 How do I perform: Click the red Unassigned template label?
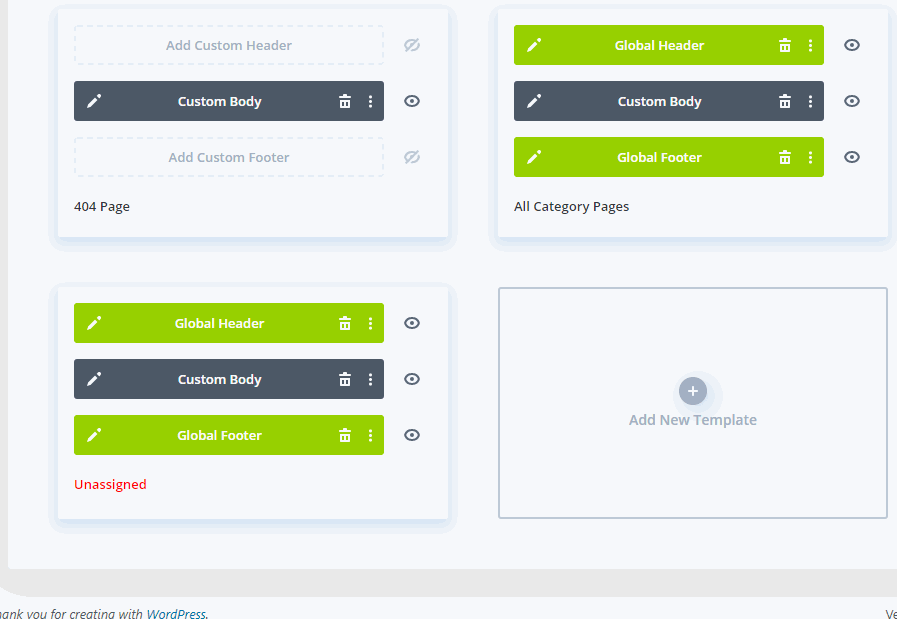(x=110, y=485)
